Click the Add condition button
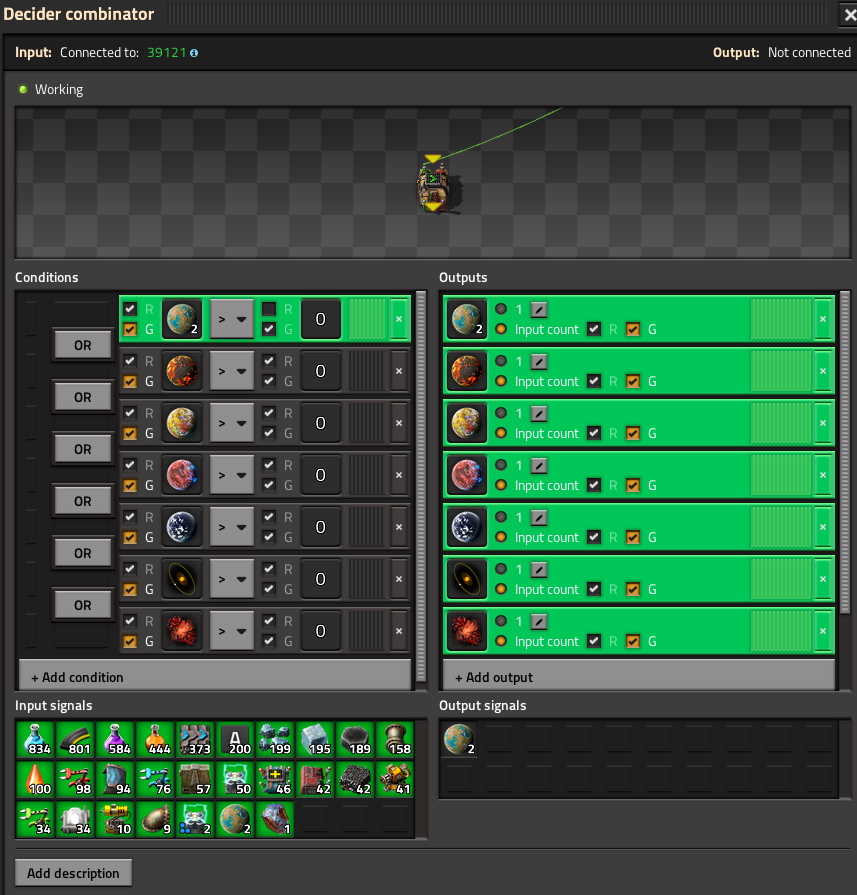Viewport: 857px width, 895px height. (215, 677)
